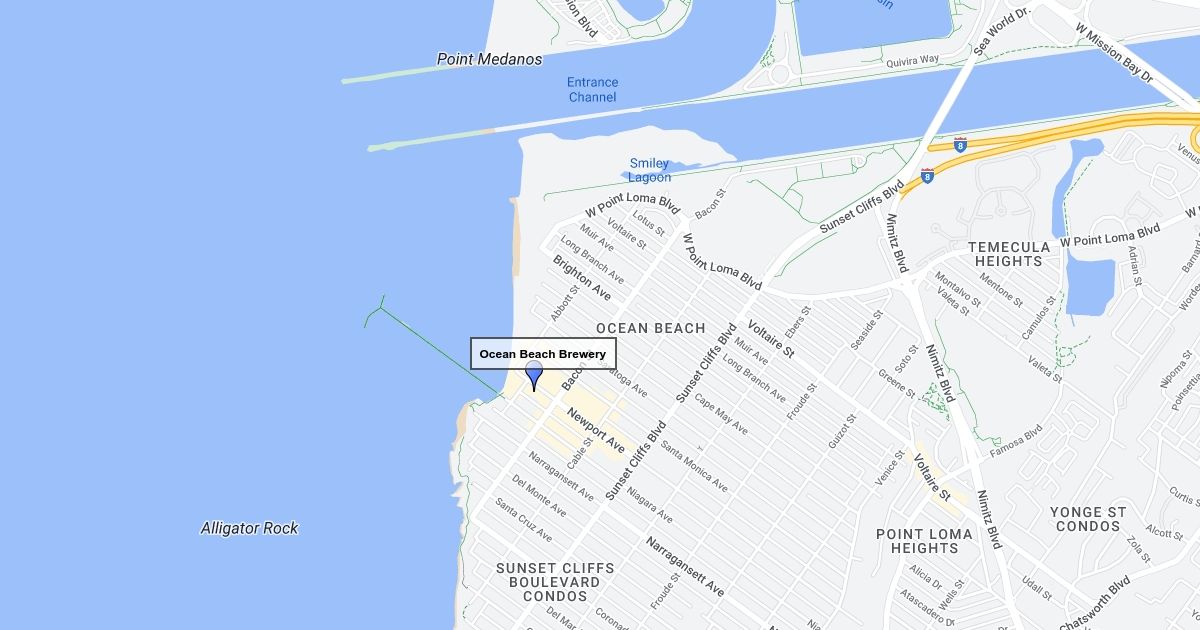Select the OCEAN BEACH neighborhood label

click(x=651, y=328)
